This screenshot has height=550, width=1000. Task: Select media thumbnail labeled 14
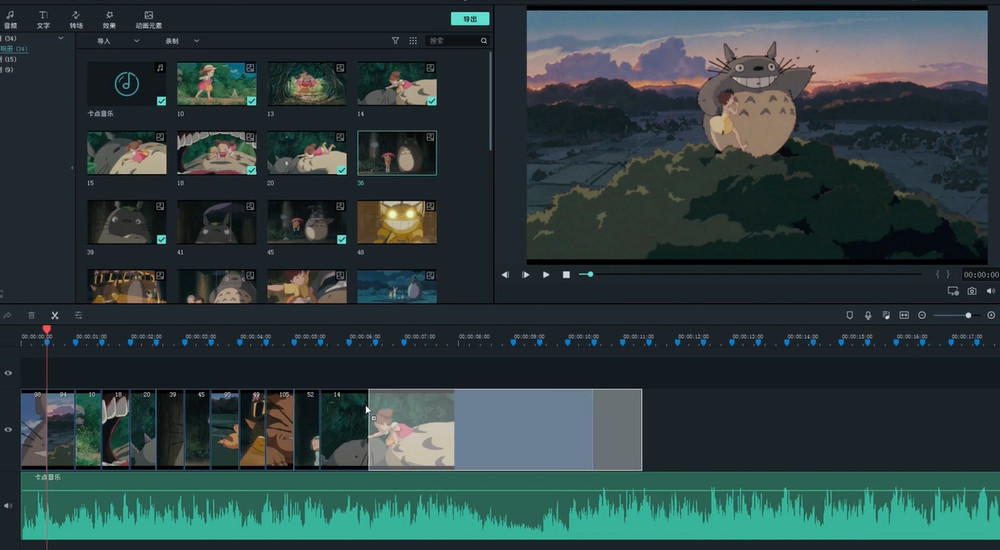coord(397,84)
